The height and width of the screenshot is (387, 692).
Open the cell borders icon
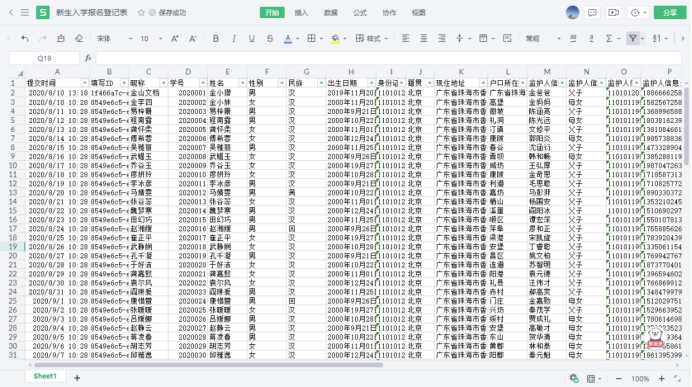click(x=311, y=39)
